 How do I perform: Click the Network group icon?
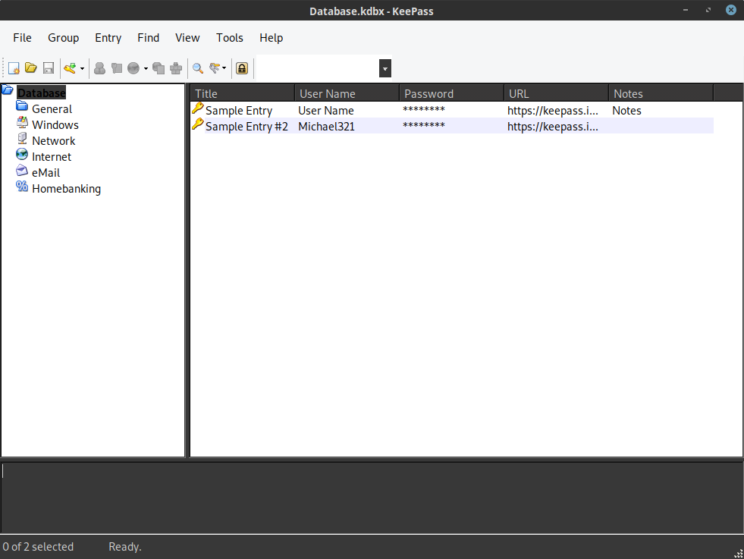22,138
